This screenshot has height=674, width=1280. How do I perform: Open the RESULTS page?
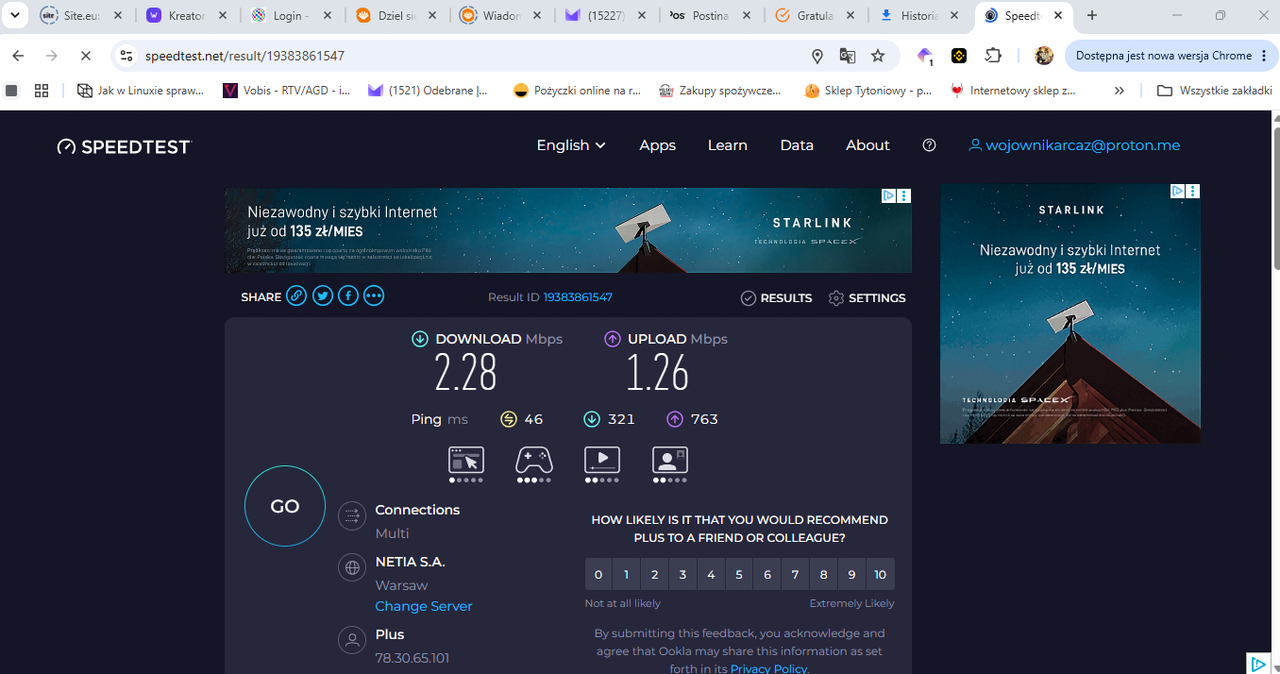click(x=776, y=298)
